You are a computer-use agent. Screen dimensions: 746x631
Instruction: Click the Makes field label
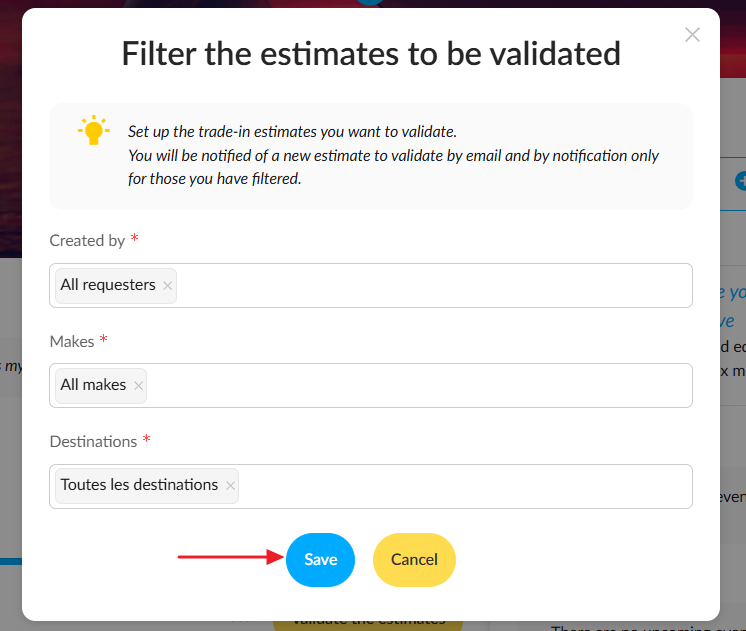[72, 342]
